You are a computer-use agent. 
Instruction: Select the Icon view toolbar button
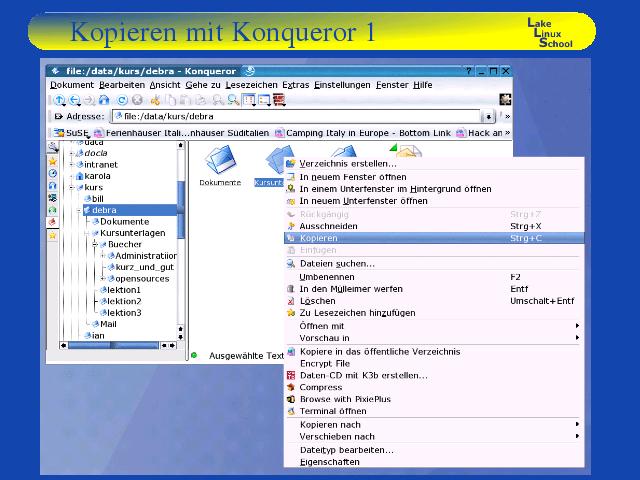coord(249,100)
